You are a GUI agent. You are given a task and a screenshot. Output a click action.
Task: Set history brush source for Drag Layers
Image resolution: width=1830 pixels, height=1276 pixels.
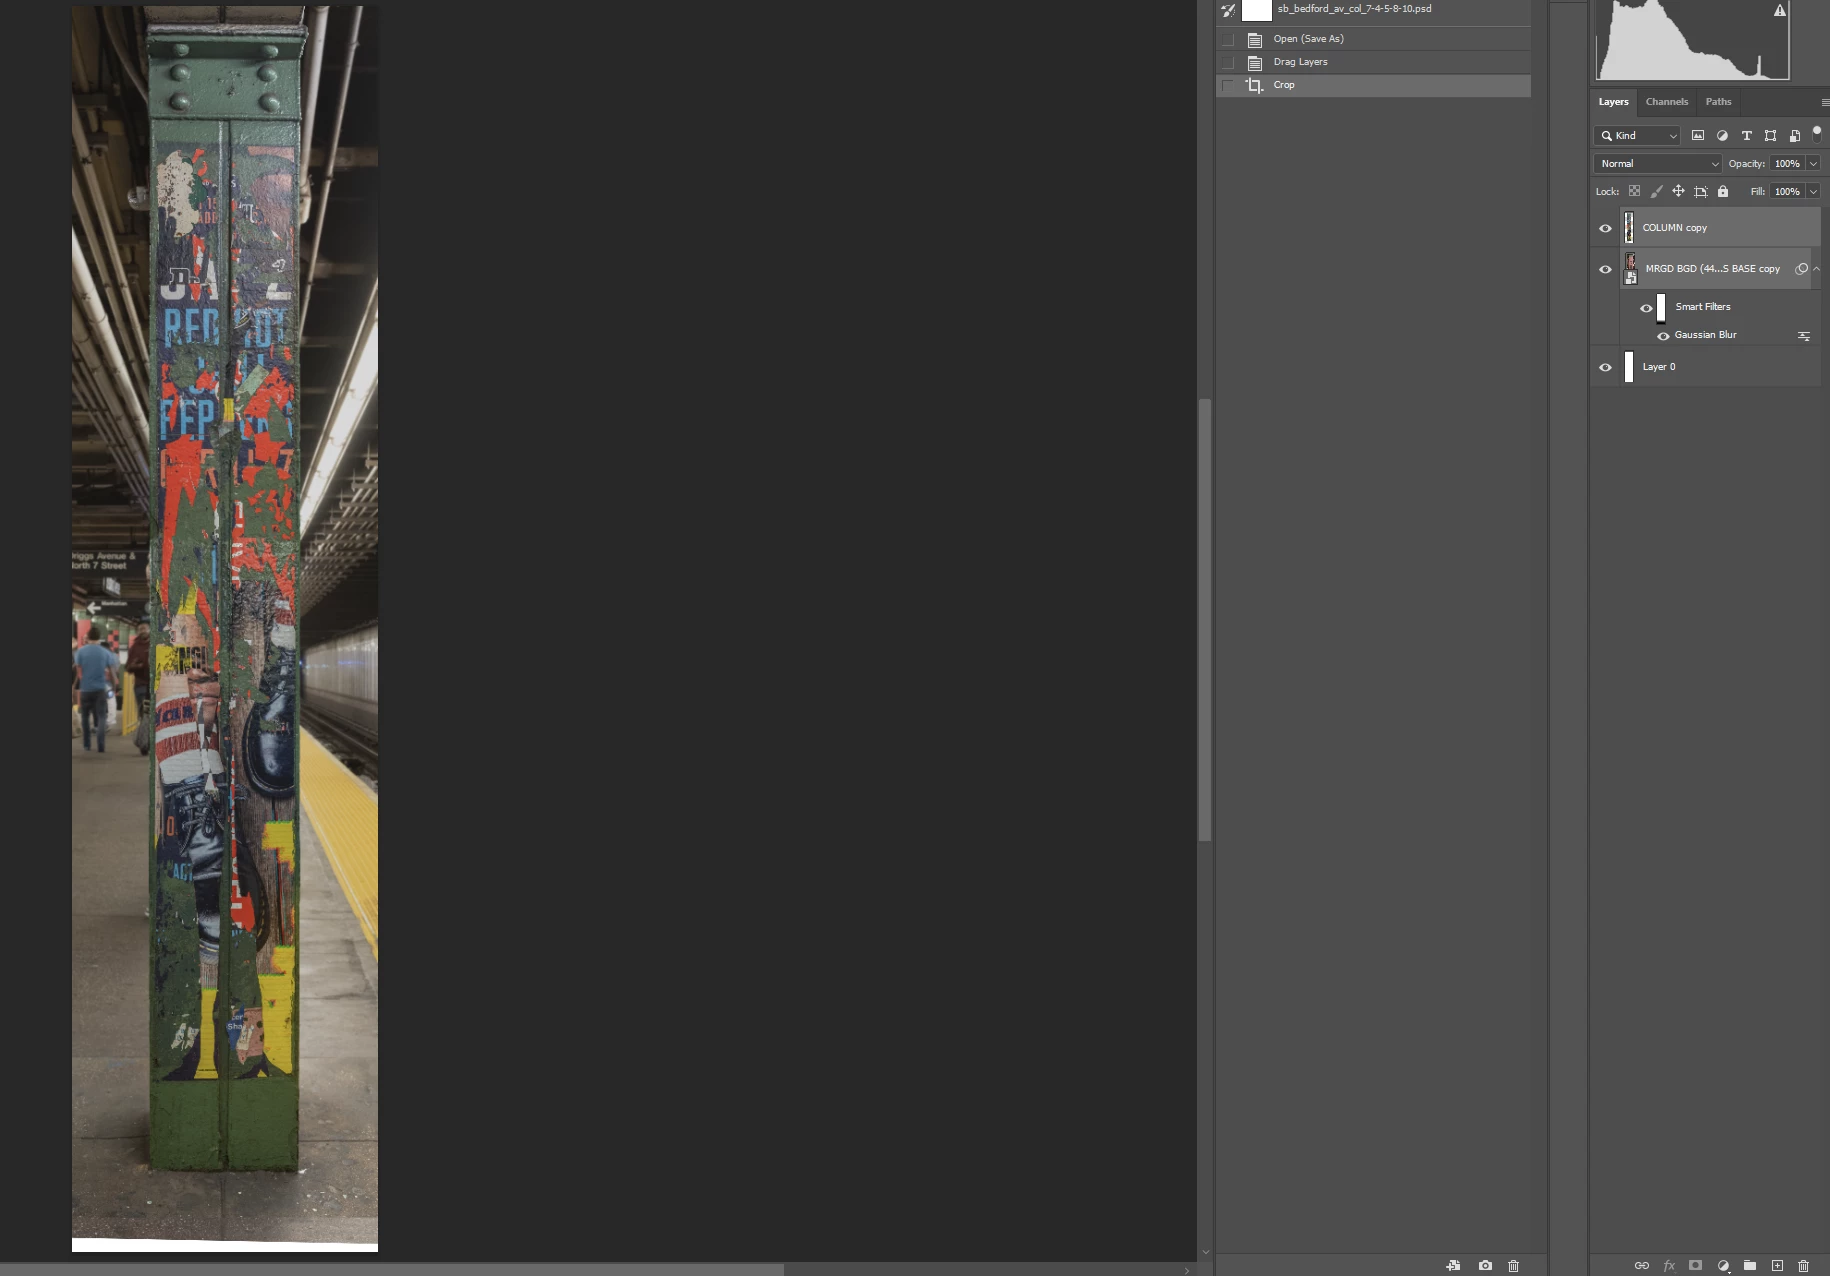1228,62
